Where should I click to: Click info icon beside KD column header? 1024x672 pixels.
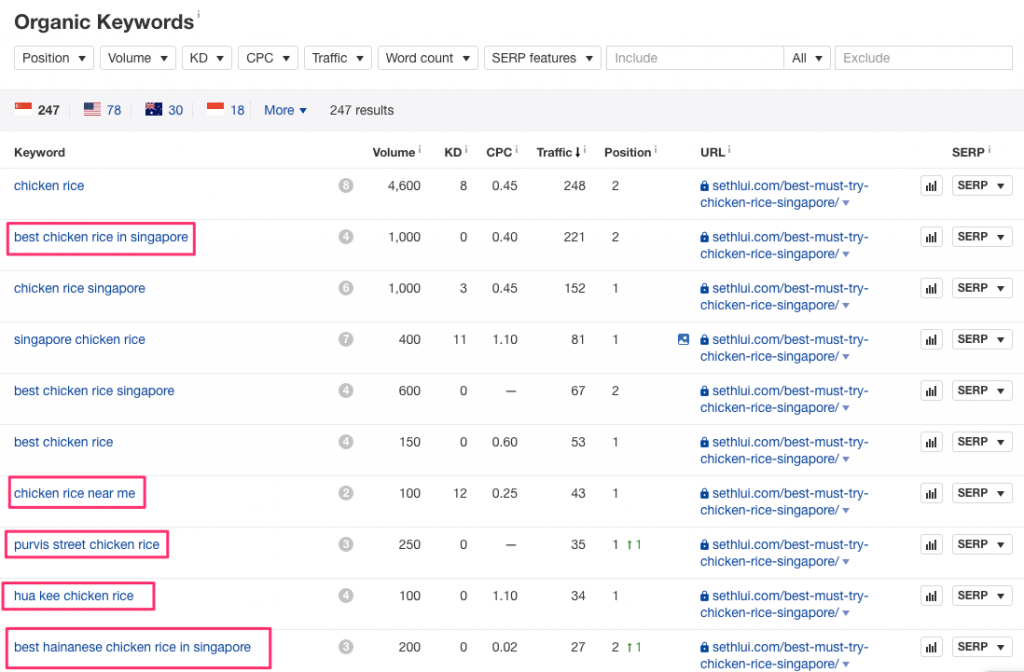coord(466,150)
